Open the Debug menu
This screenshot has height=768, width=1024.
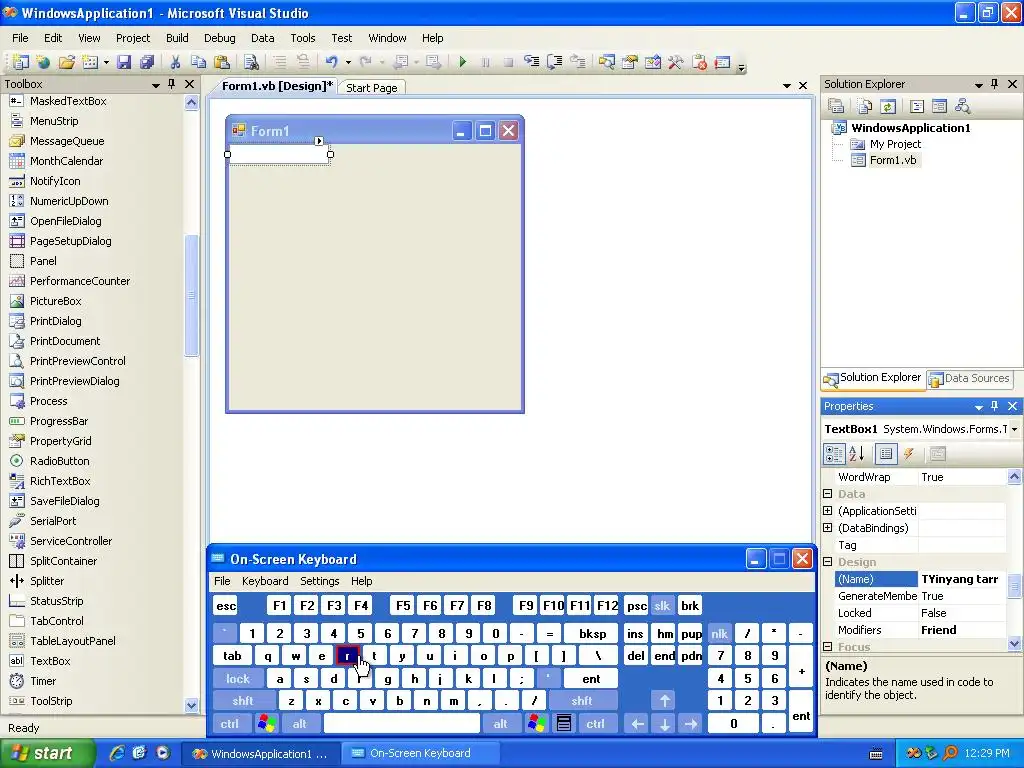pyautogui.click(x=219, y=38)
